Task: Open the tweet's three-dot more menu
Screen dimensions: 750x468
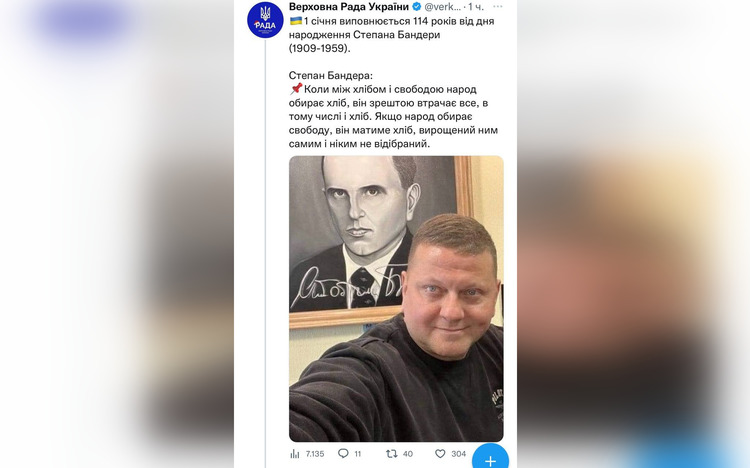Action: [x=498, y=7]
